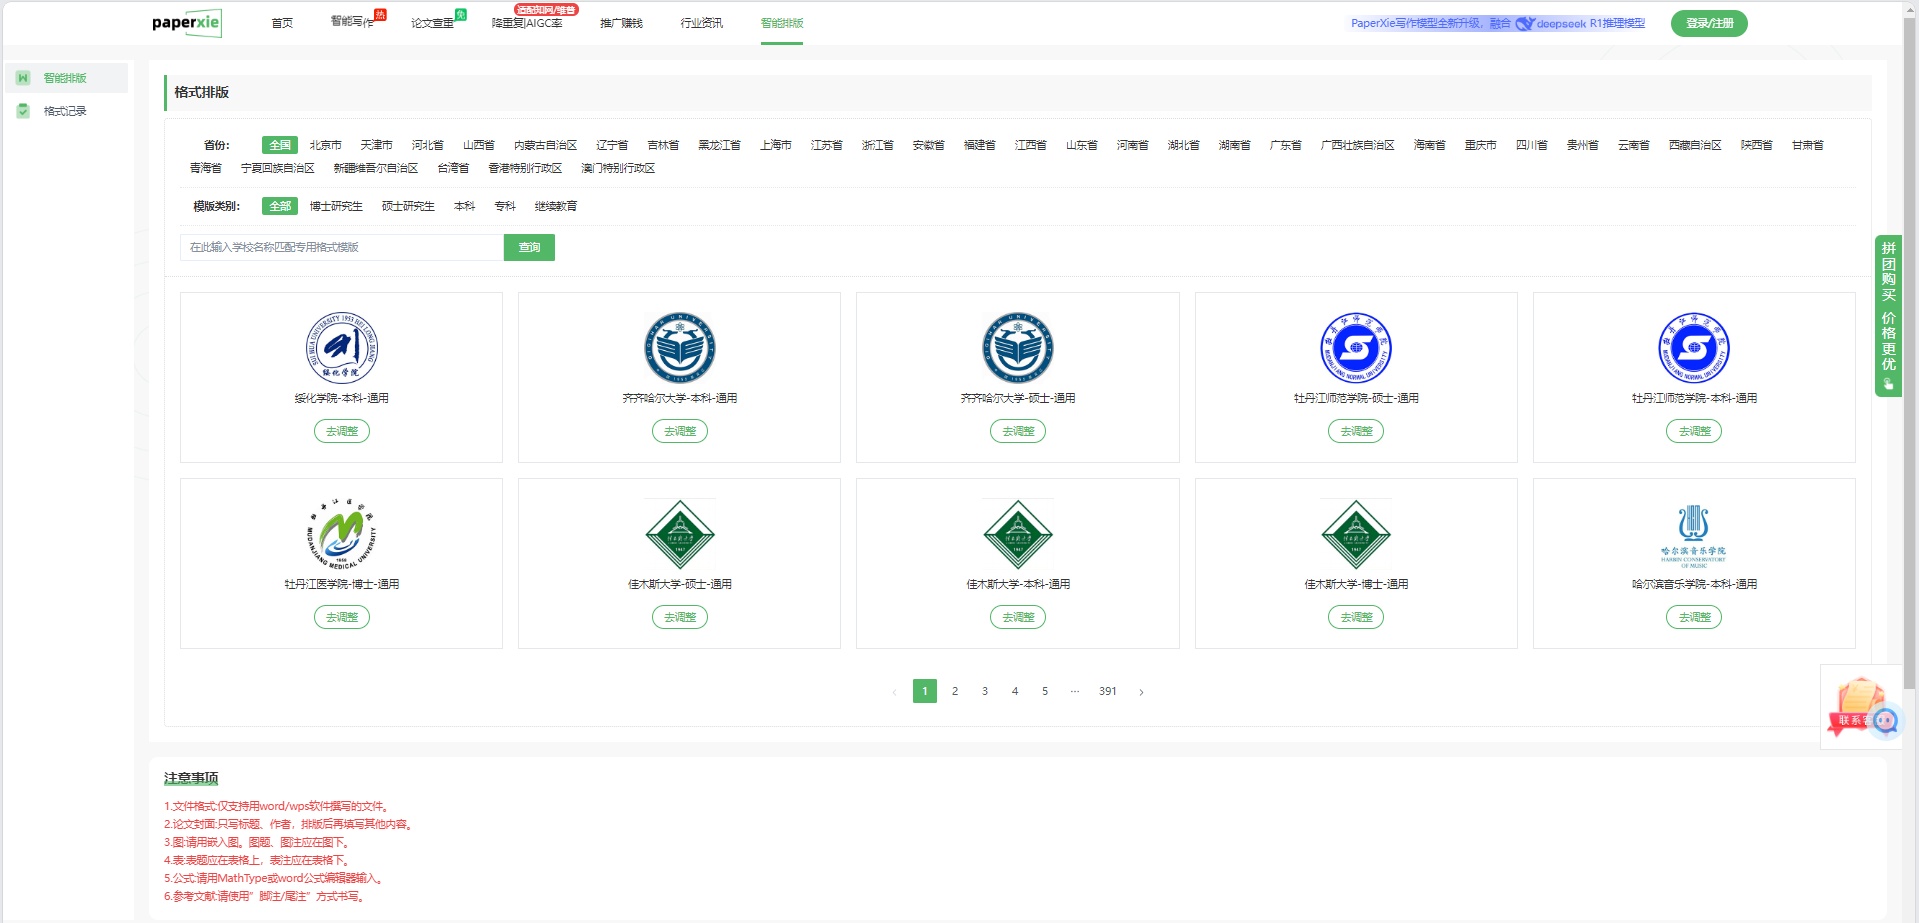This screenshot has height=923, width=1919.
Task: Click the 佳木斯大学-本科-通用 emblem
Action: (x=1018, y=534)
